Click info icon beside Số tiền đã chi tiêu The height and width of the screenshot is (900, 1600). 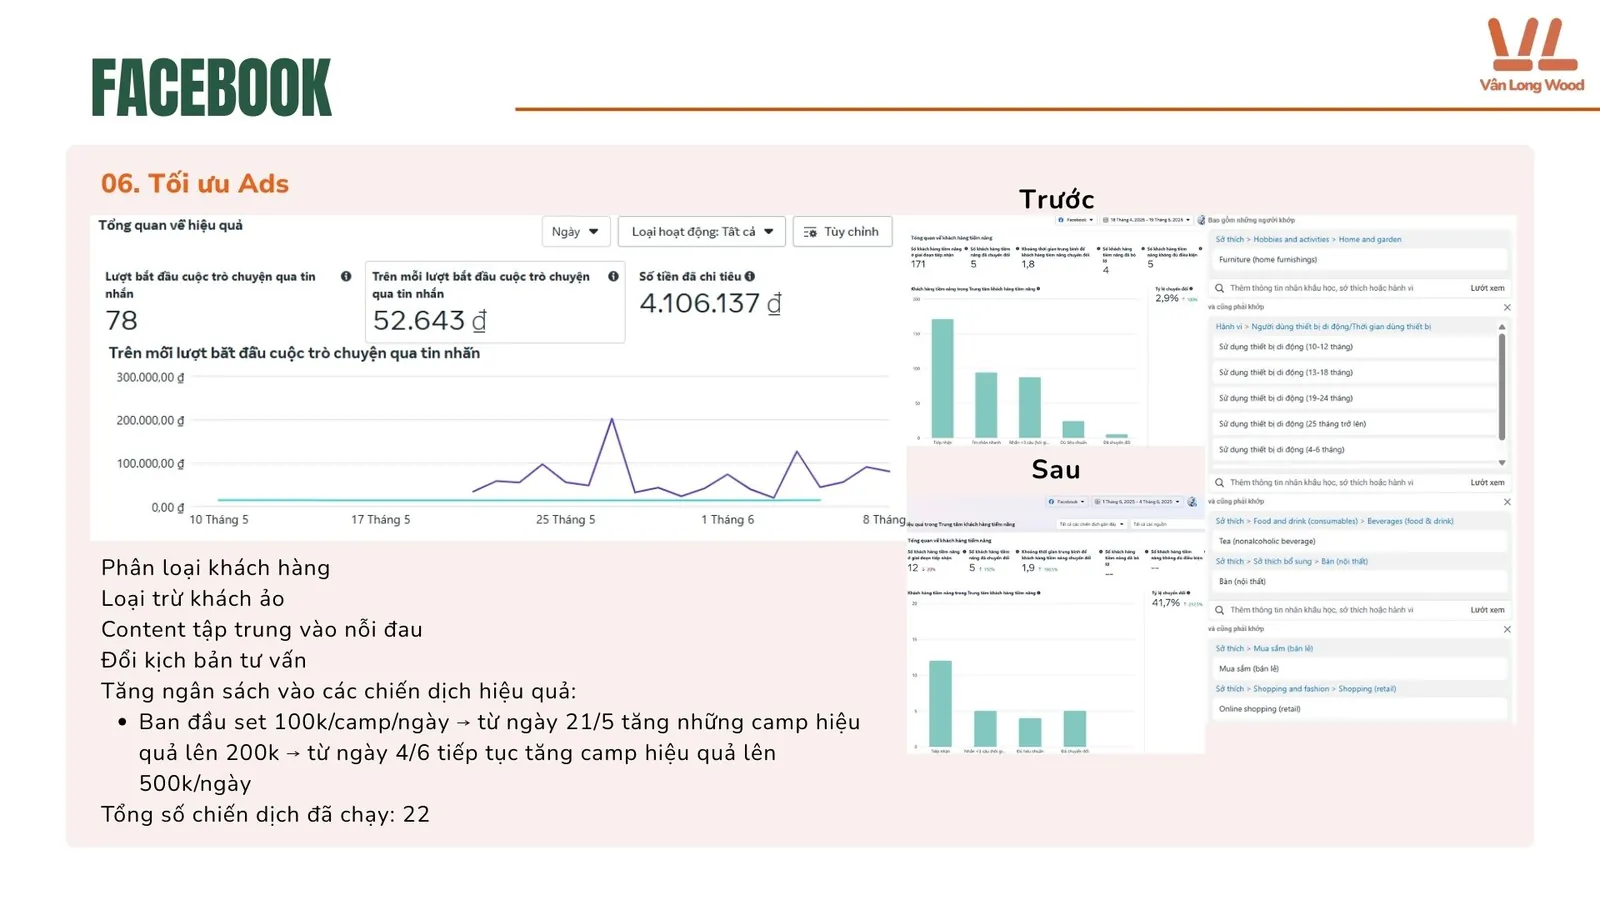click(749, 277)
